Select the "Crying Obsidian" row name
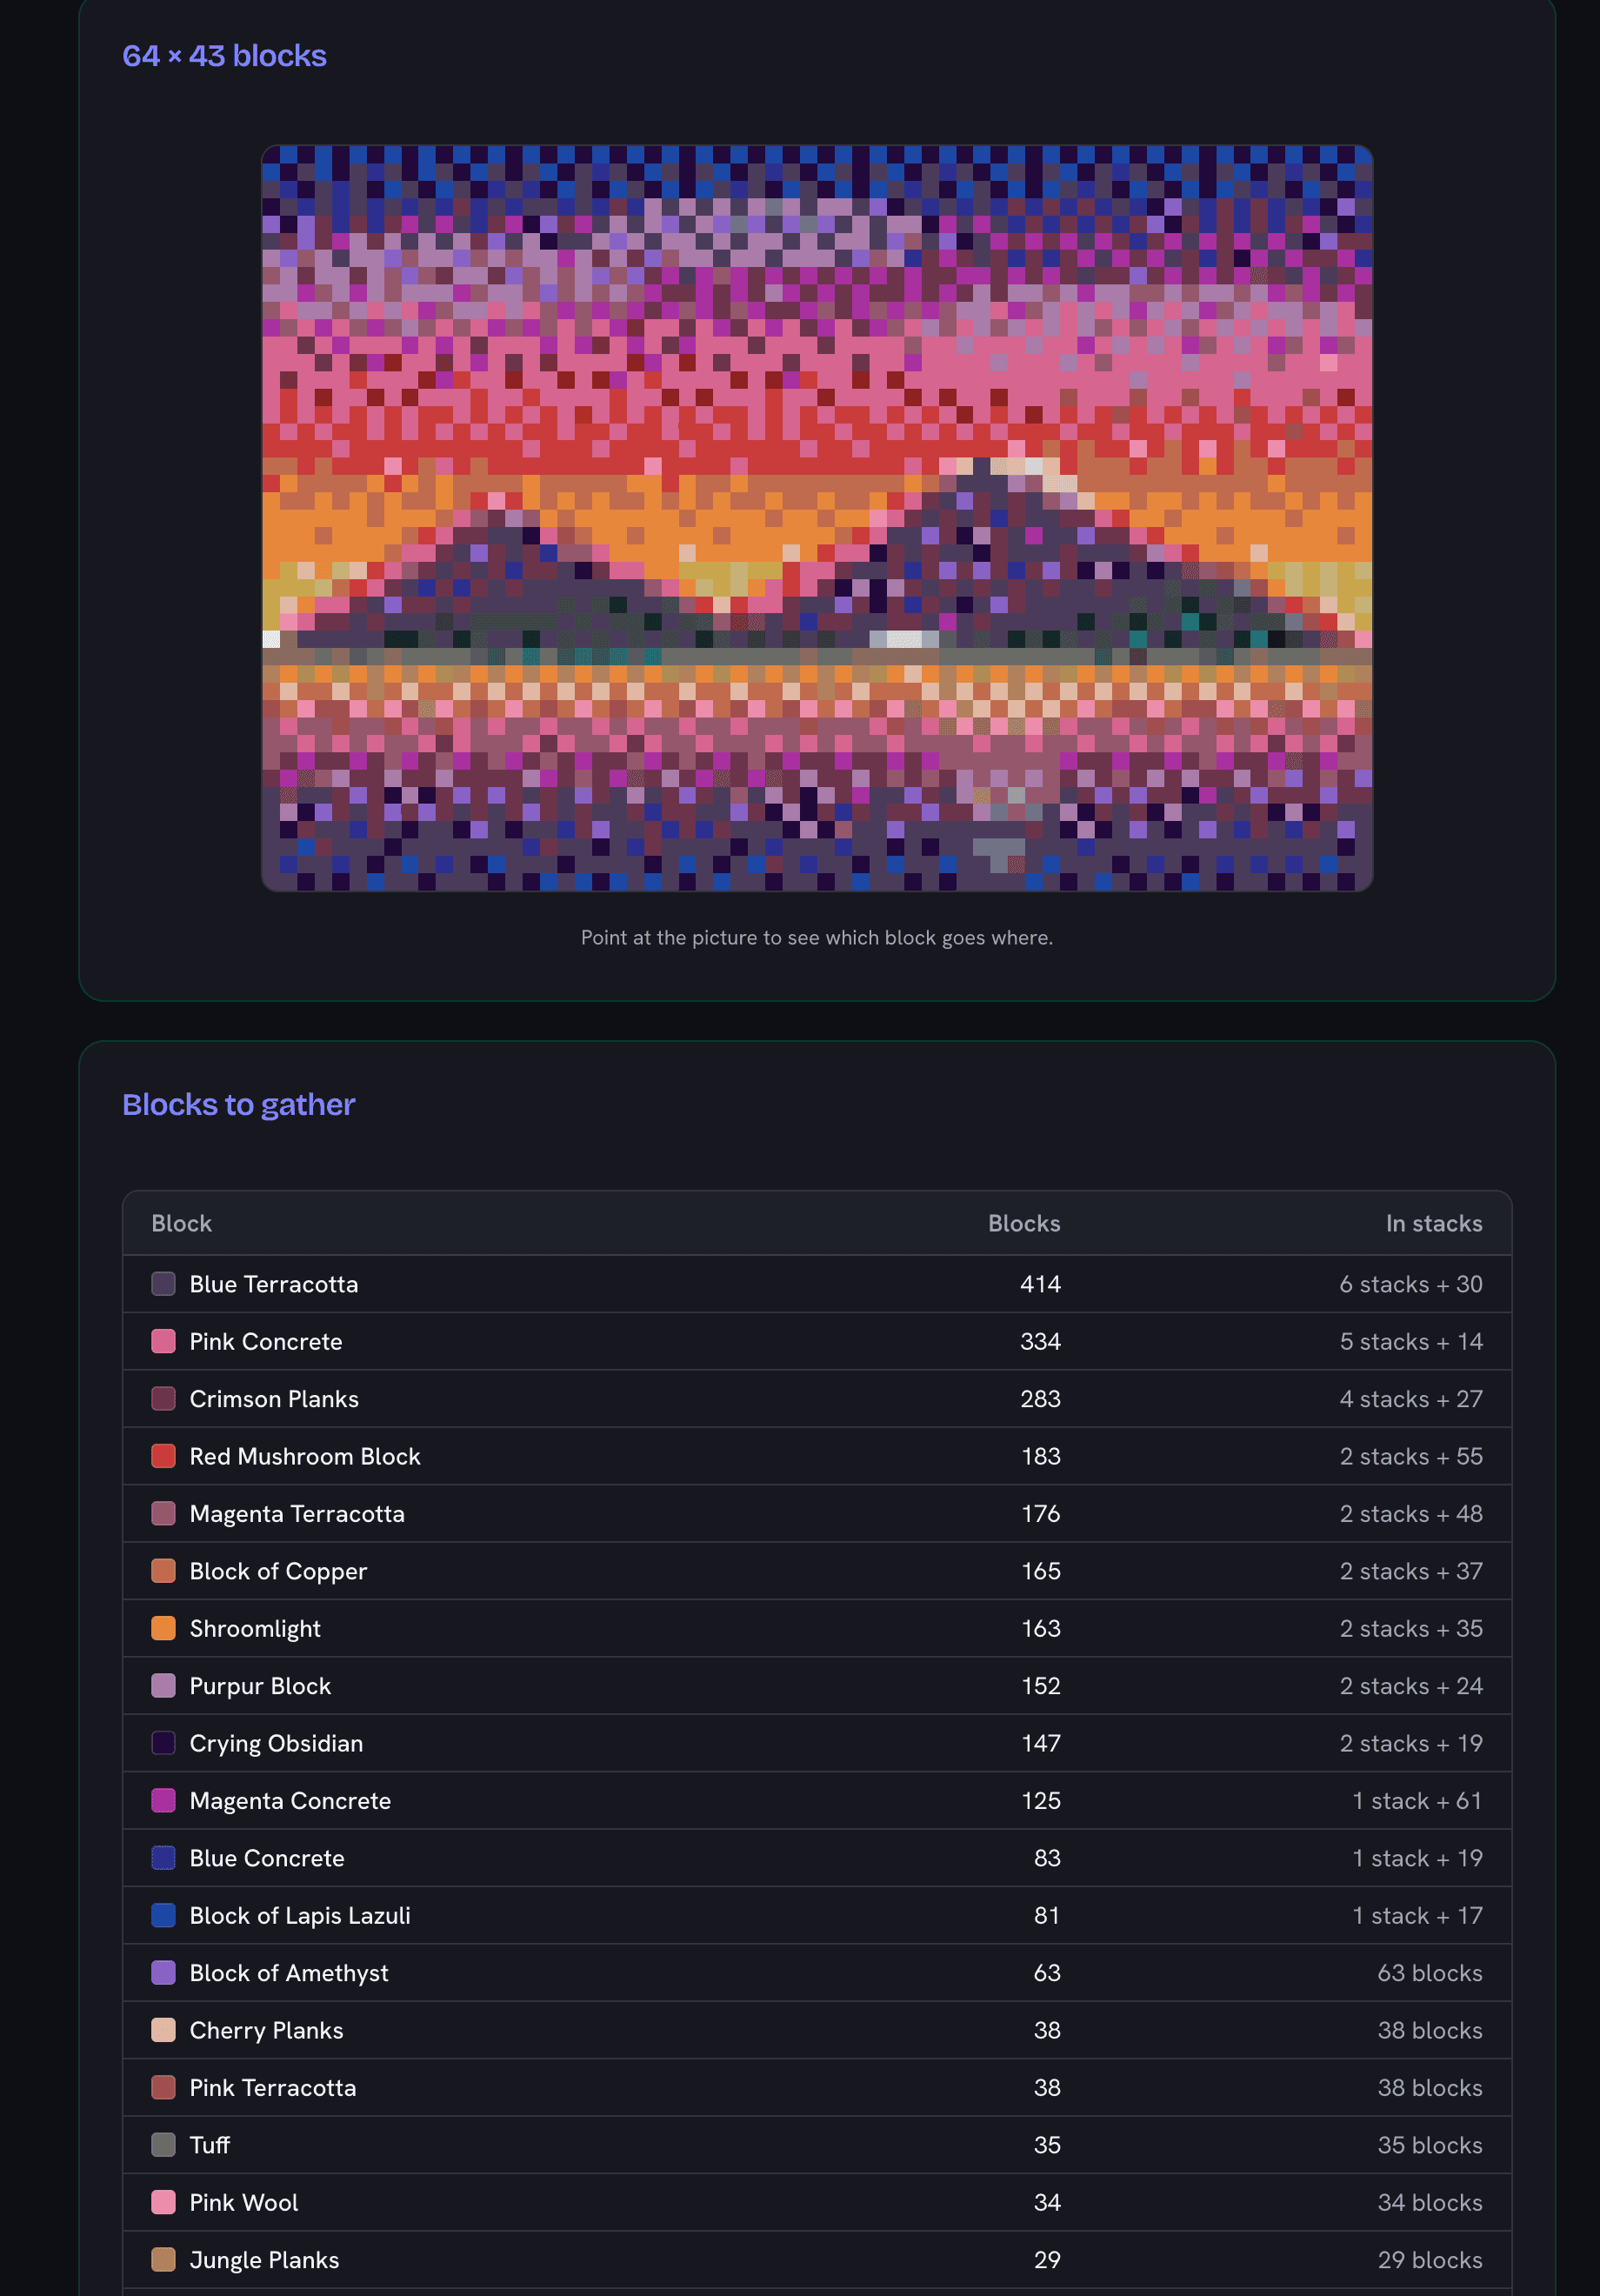The image size is (1600, 2296). coord(276,1743)
